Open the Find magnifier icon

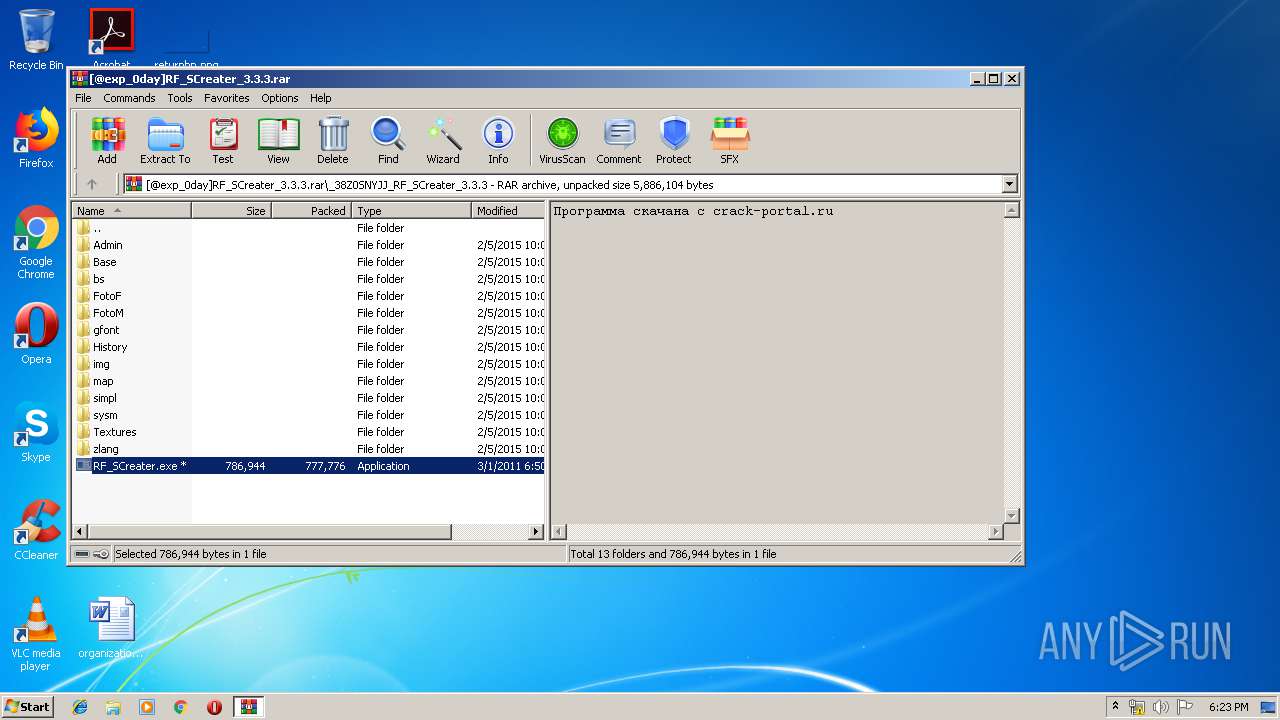coord(388,141)
